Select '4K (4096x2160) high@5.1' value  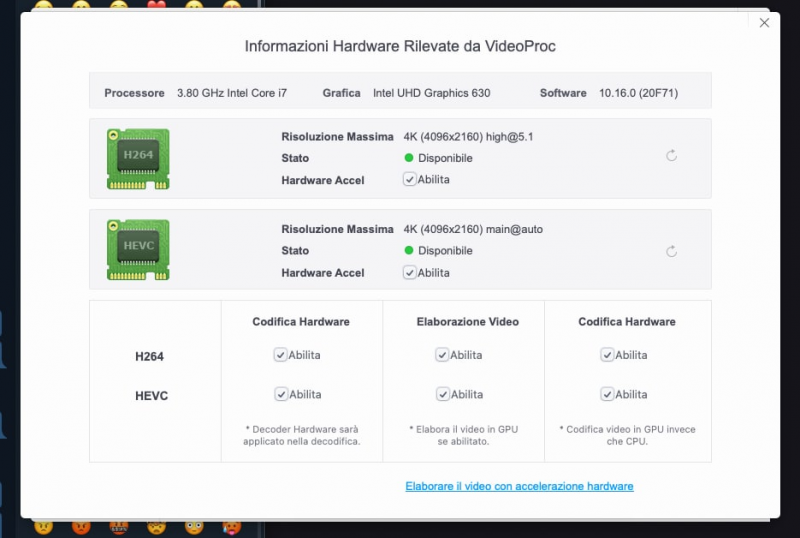click(468, 137)
